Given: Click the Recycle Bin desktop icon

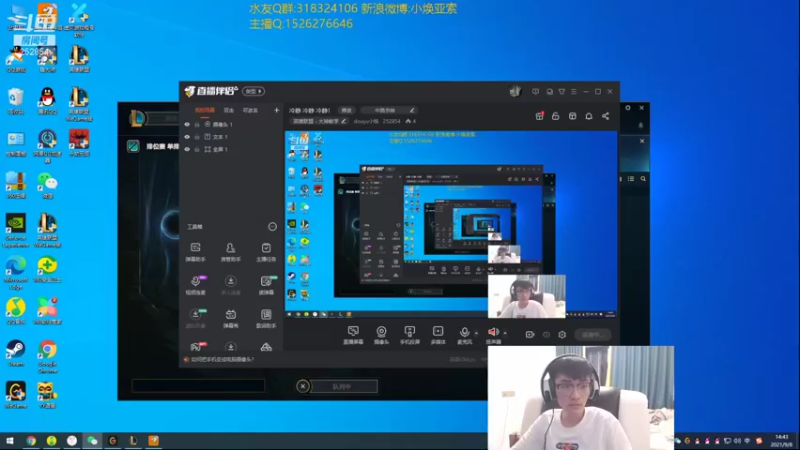Looking at the screenshot, I should click(x=15, y=101).
